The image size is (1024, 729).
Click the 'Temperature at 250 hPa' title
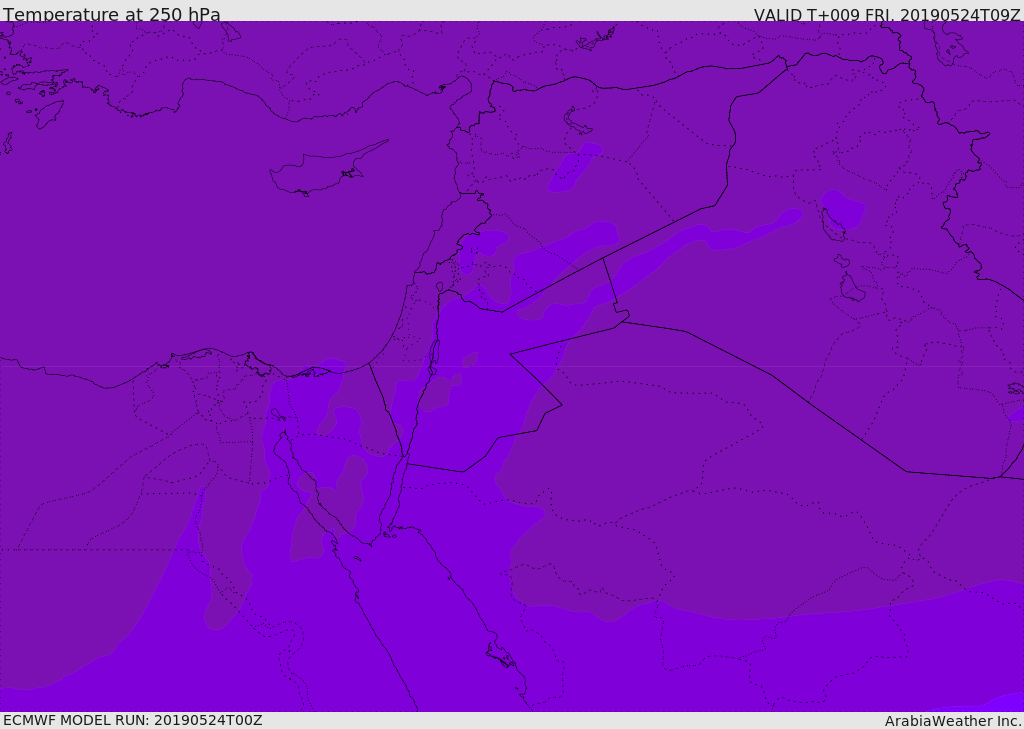pyautogui.click(x=112, y=13)
